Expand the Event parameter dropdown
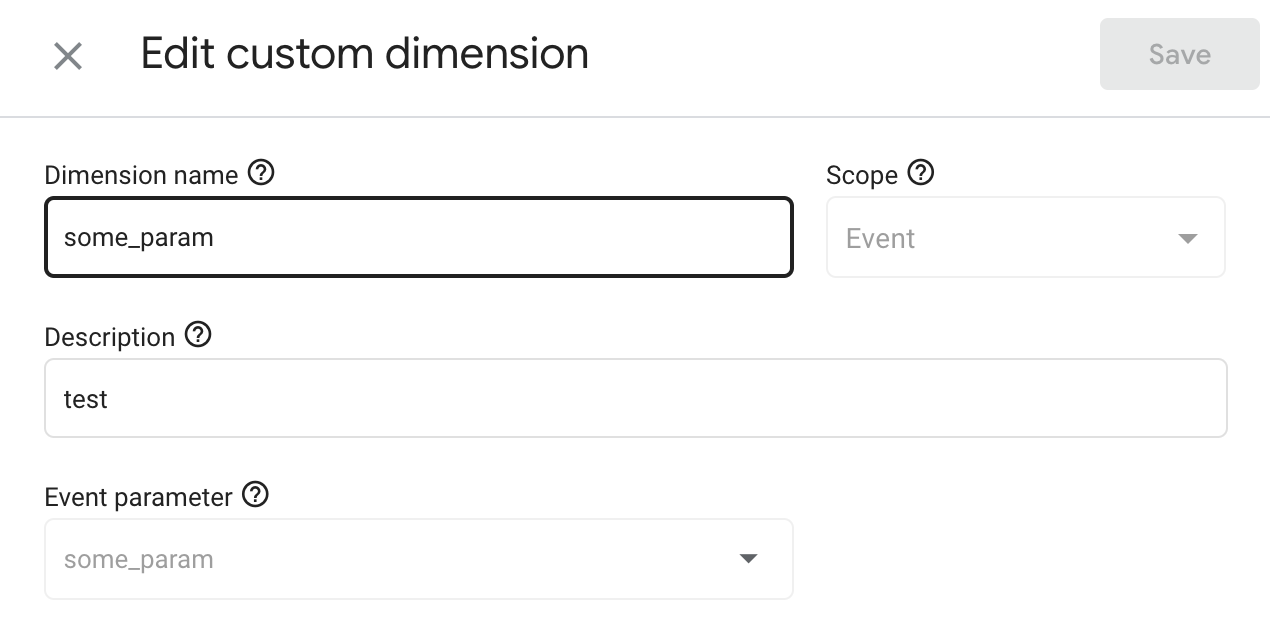 coord(418,558)
